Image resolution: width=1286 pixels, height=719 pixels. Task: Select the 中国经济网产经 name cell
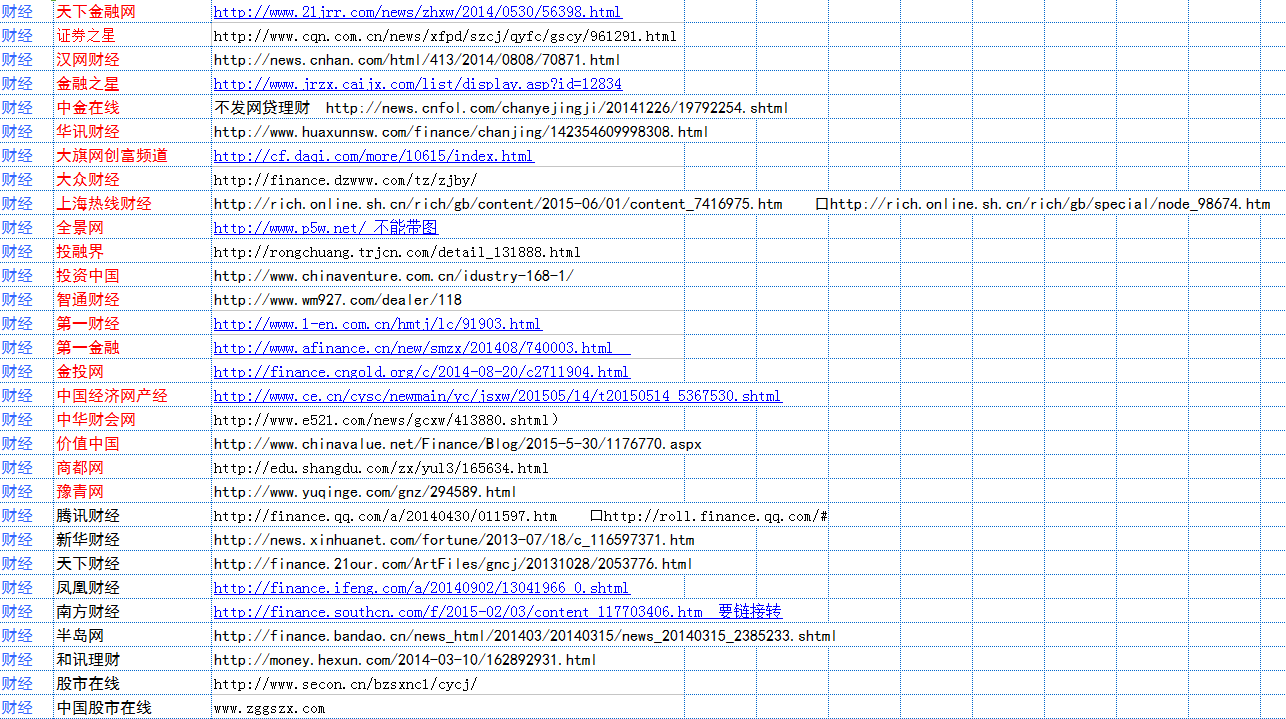click(132, 396)
